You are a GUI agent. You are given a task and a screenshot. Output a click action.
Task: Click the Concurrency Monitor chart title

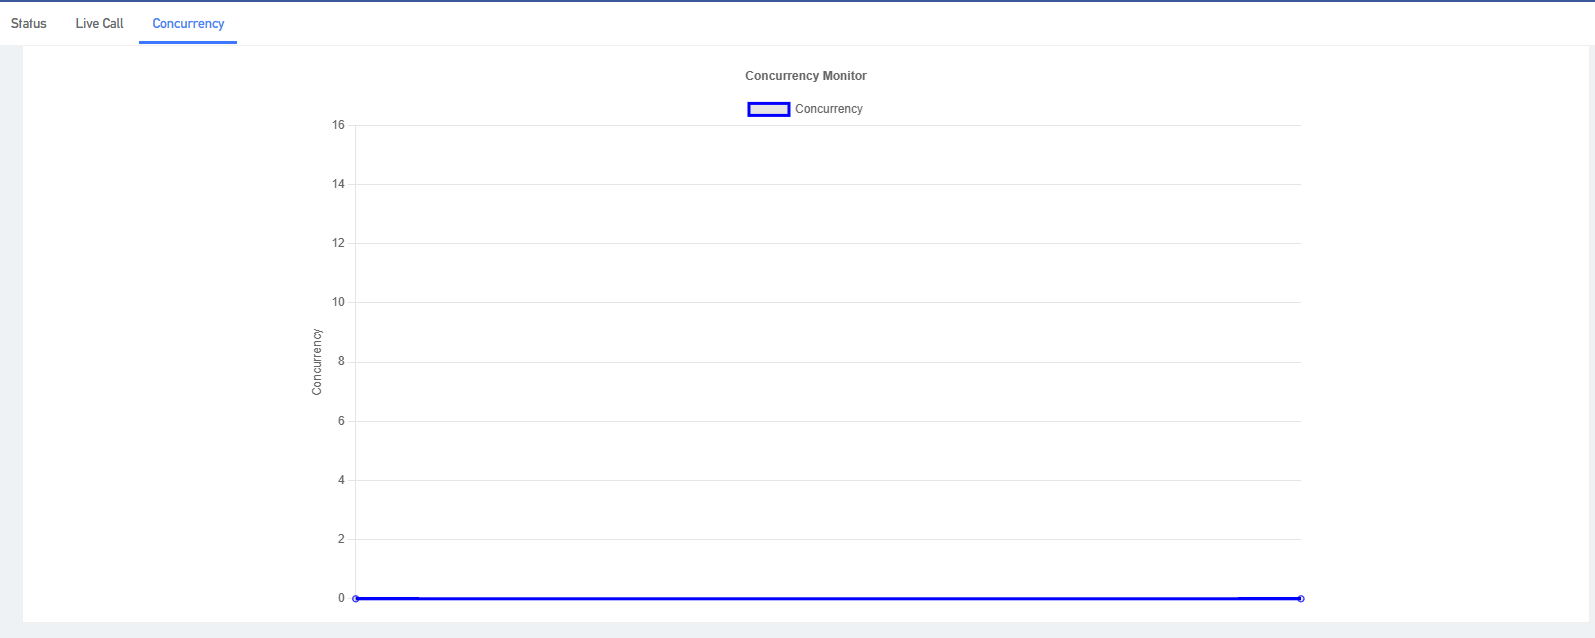[x=806, y=76]
